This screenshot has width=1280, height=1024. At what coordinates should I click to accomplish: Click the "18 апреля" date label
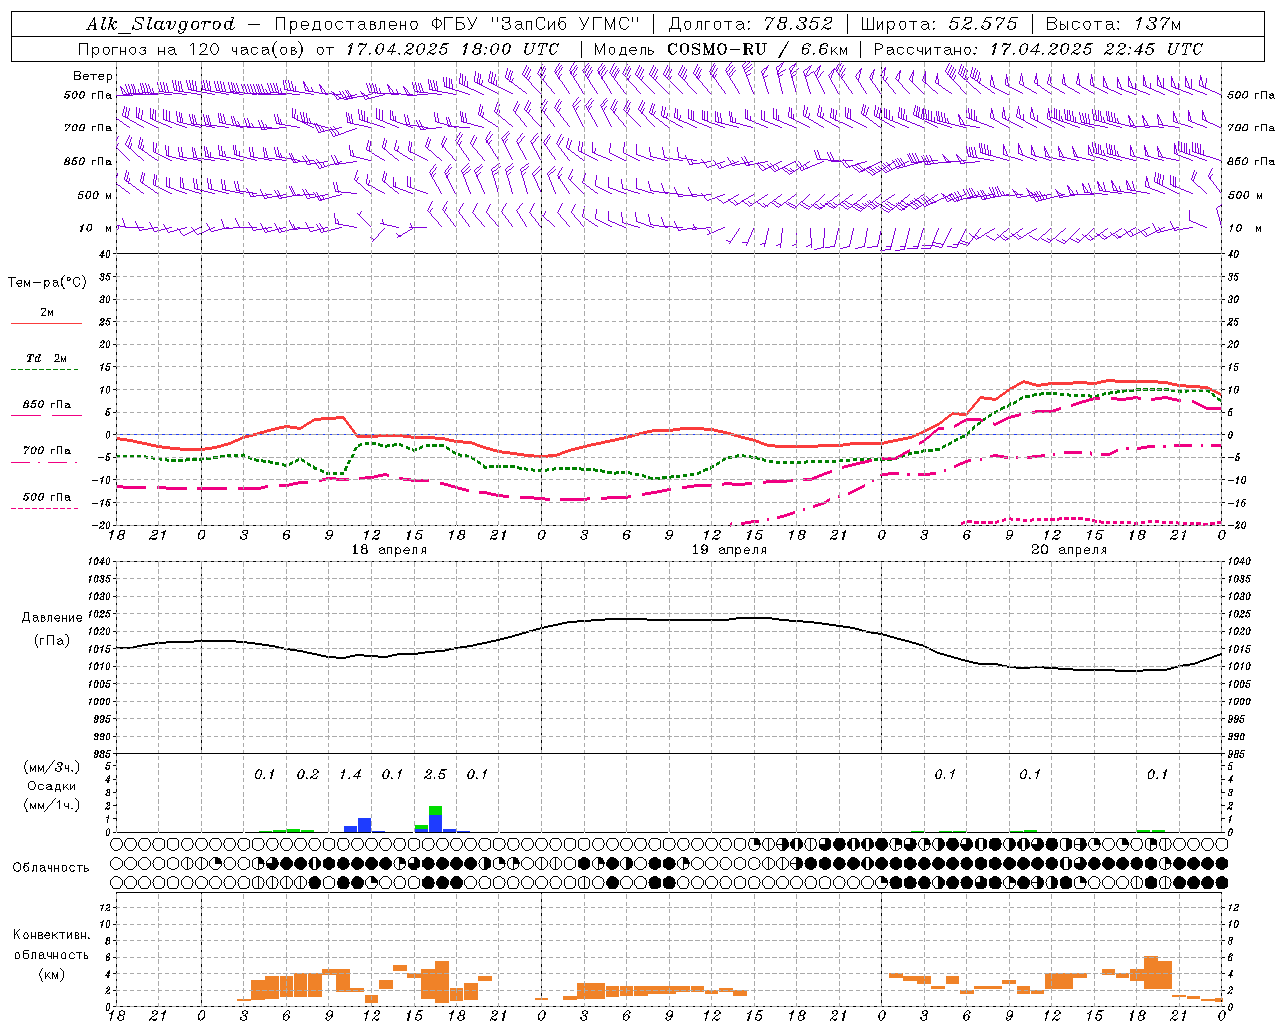(x=389, y=550)
